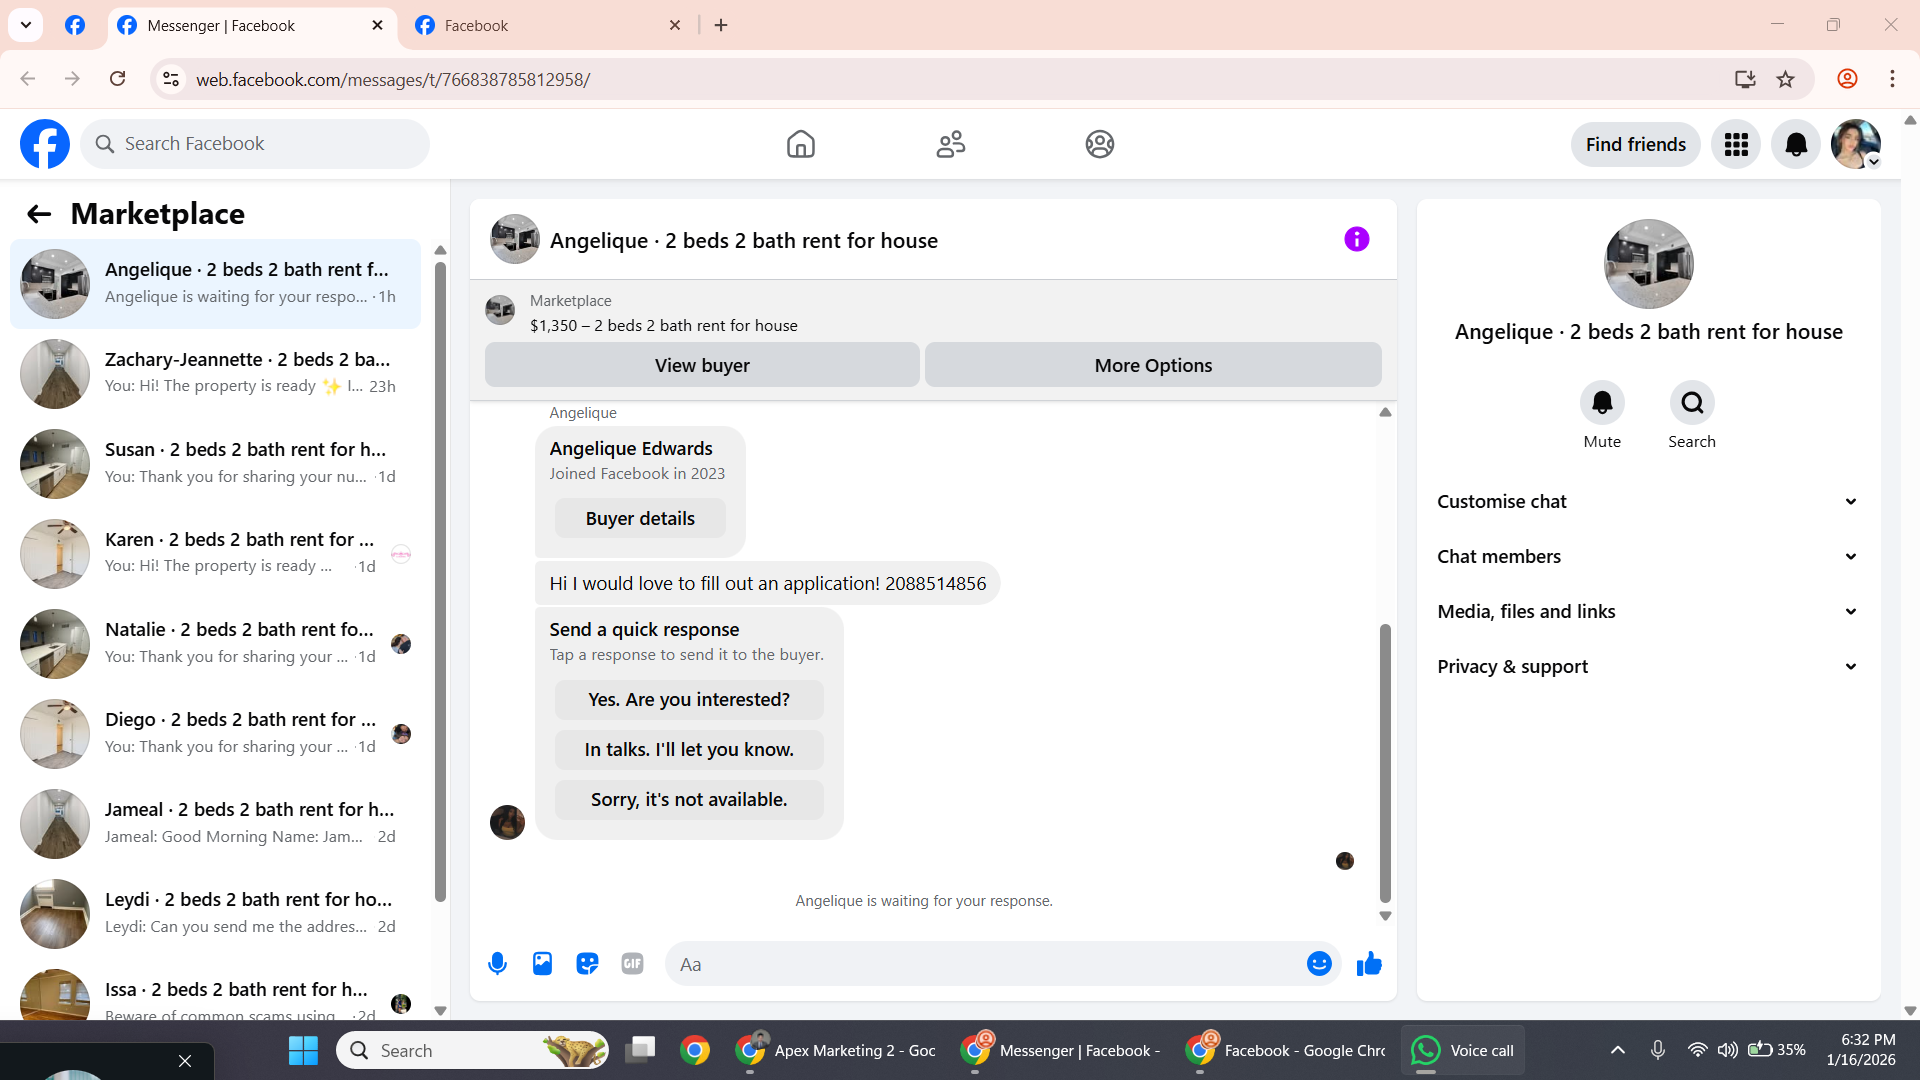The width and height of the screenshot is (1920, 1080).
Task: Click the Search conversation magnifier icon
Action: coord(1691,403)
